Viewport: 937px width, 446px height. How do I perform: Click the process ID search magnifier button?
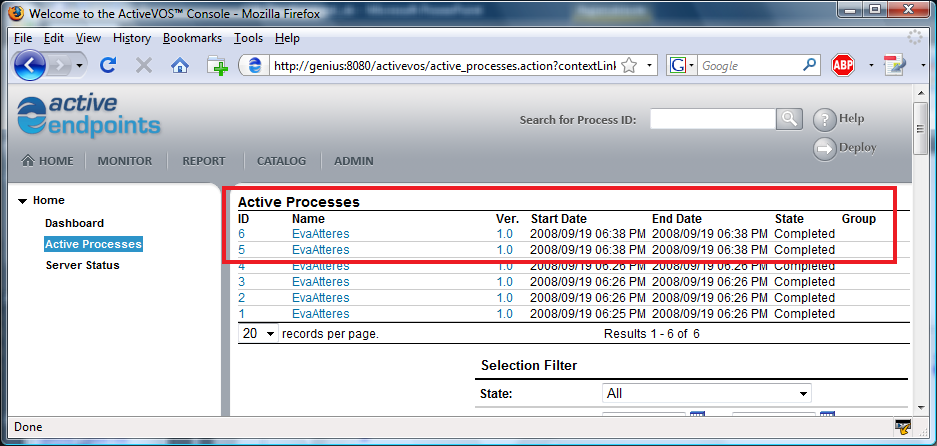(x=789, y=119)
